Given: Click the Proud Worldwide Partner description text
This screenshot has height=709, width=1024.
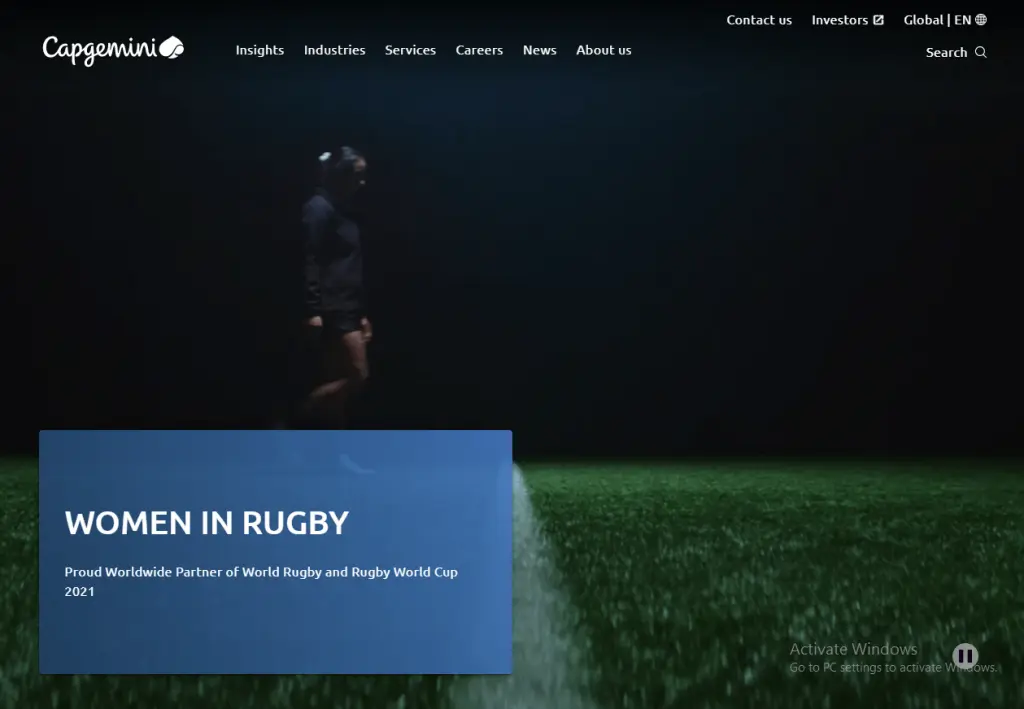Looking at the screenshot, I should tap(261, 581).
